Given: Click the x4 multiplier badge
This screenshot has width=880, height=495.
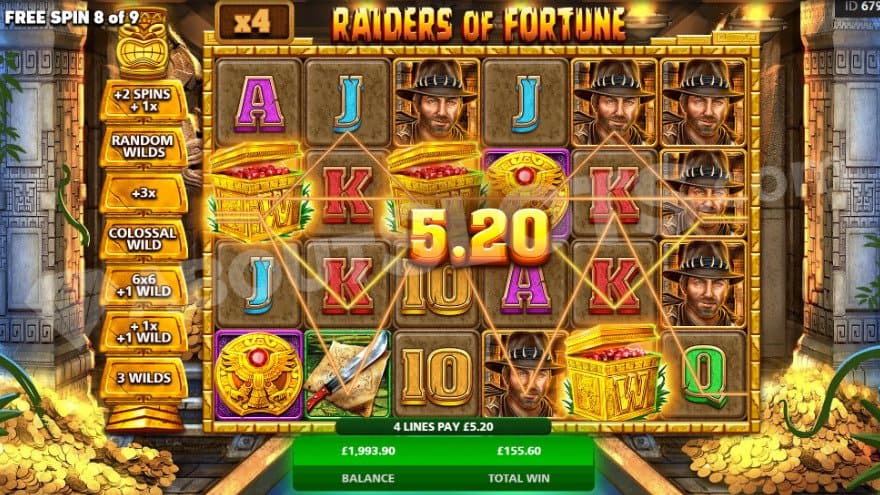Looking at the screenshot, I should point(254,21).
